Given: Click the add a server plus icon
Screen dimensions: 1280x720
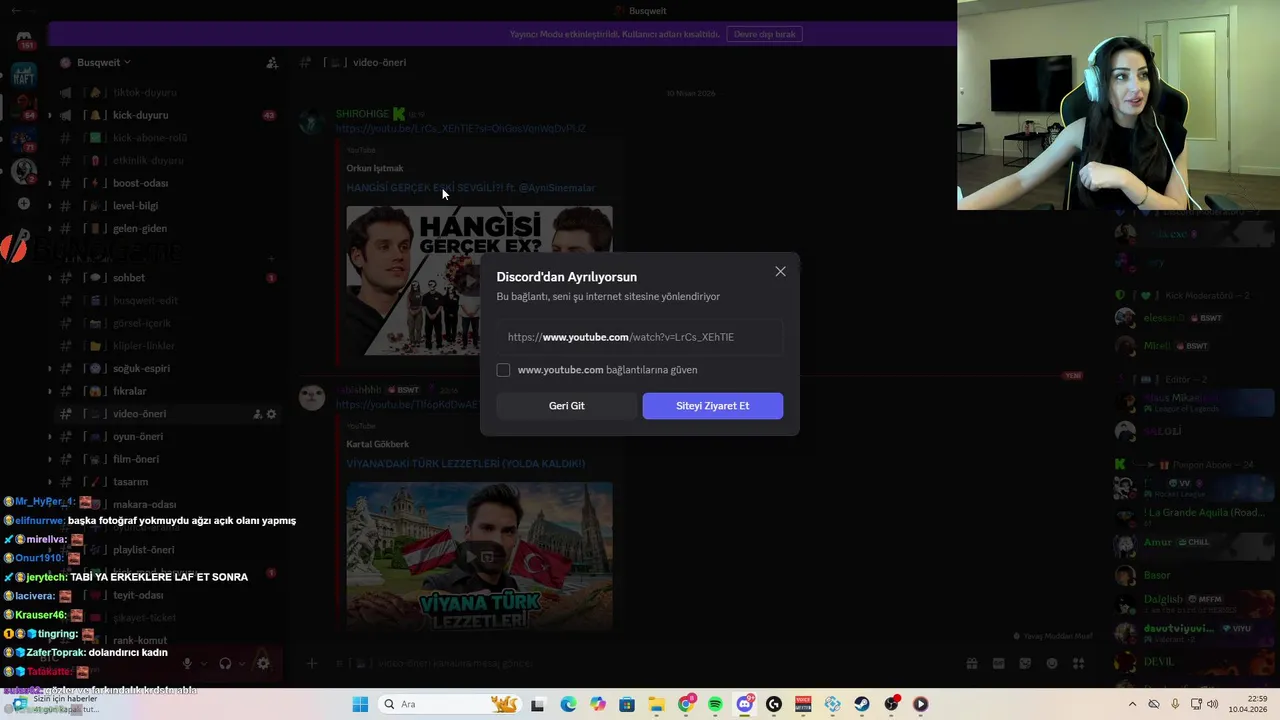Looking at the screenshot, I should [x=24, y=204].
